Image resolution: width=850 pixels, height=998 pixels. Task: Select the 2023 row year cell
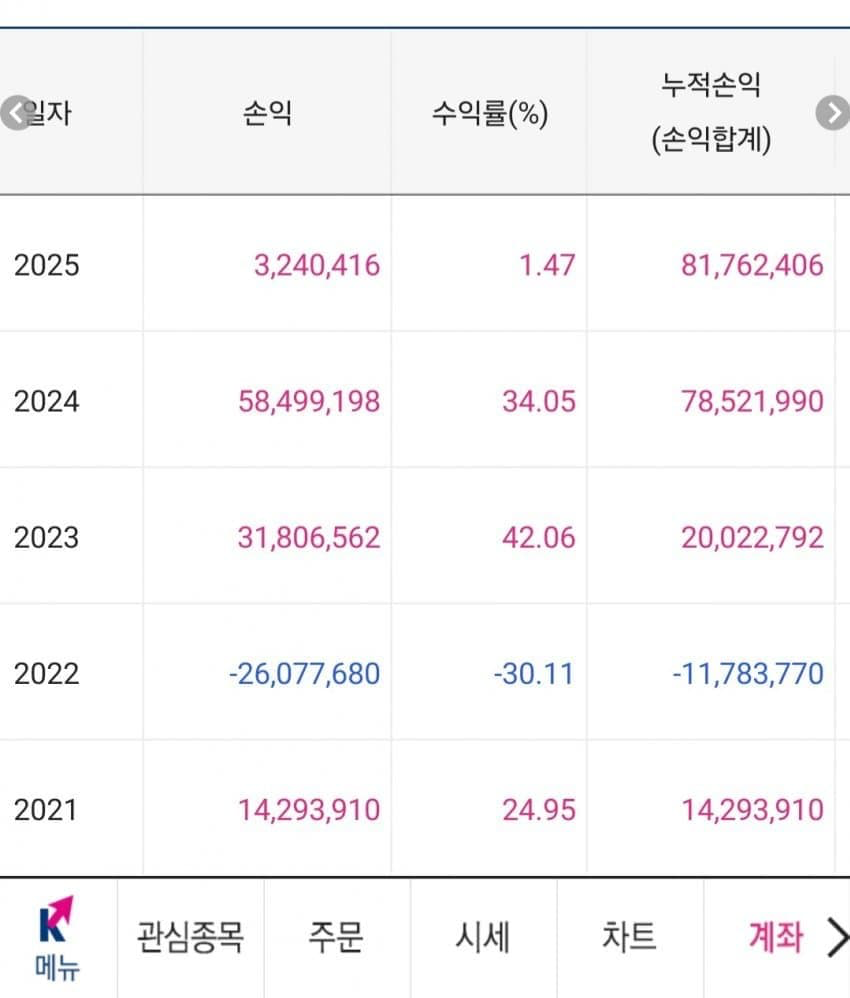pos(46,537)
